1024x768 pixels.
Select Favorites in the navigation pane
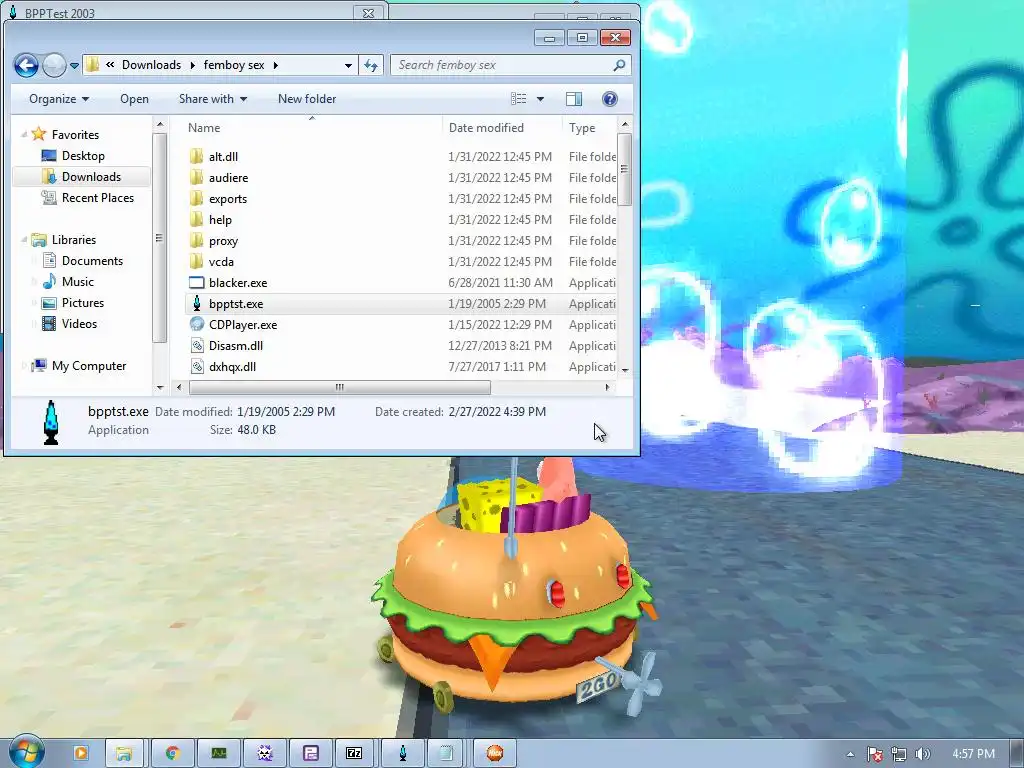pyautogui.click(x=75, y=135)
